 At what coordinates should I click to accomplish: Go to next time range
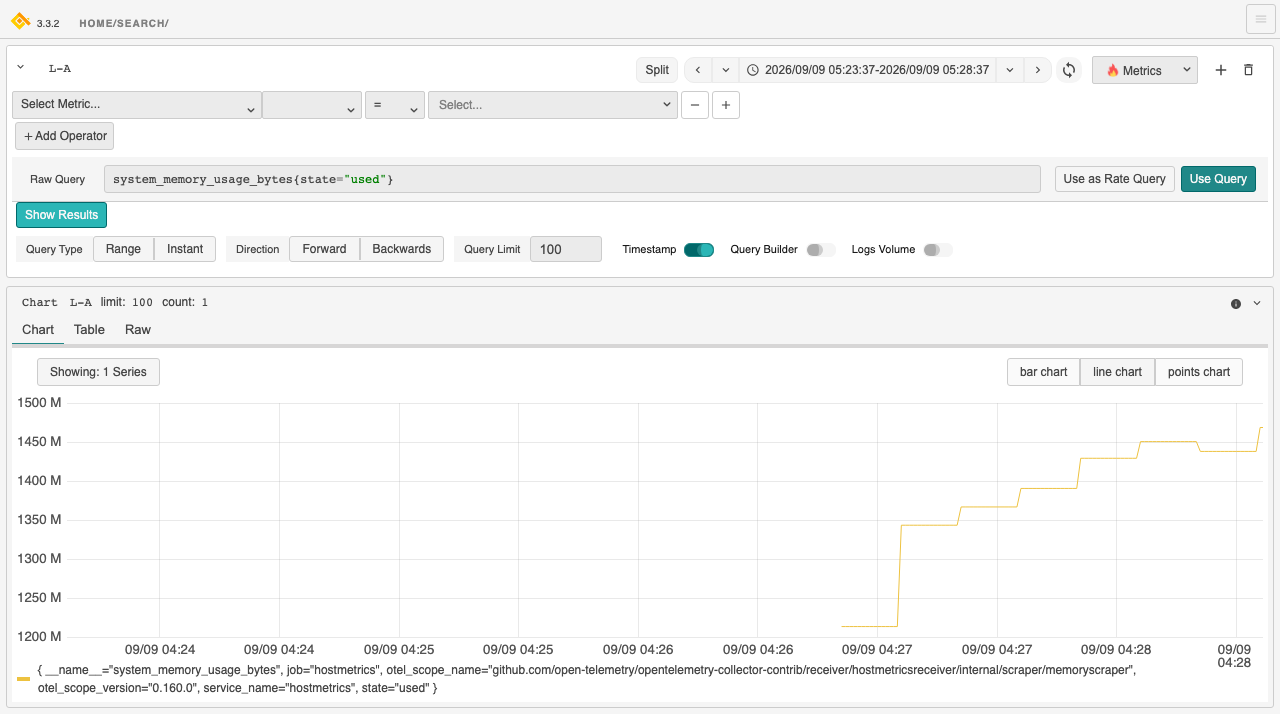(1038, 70)
